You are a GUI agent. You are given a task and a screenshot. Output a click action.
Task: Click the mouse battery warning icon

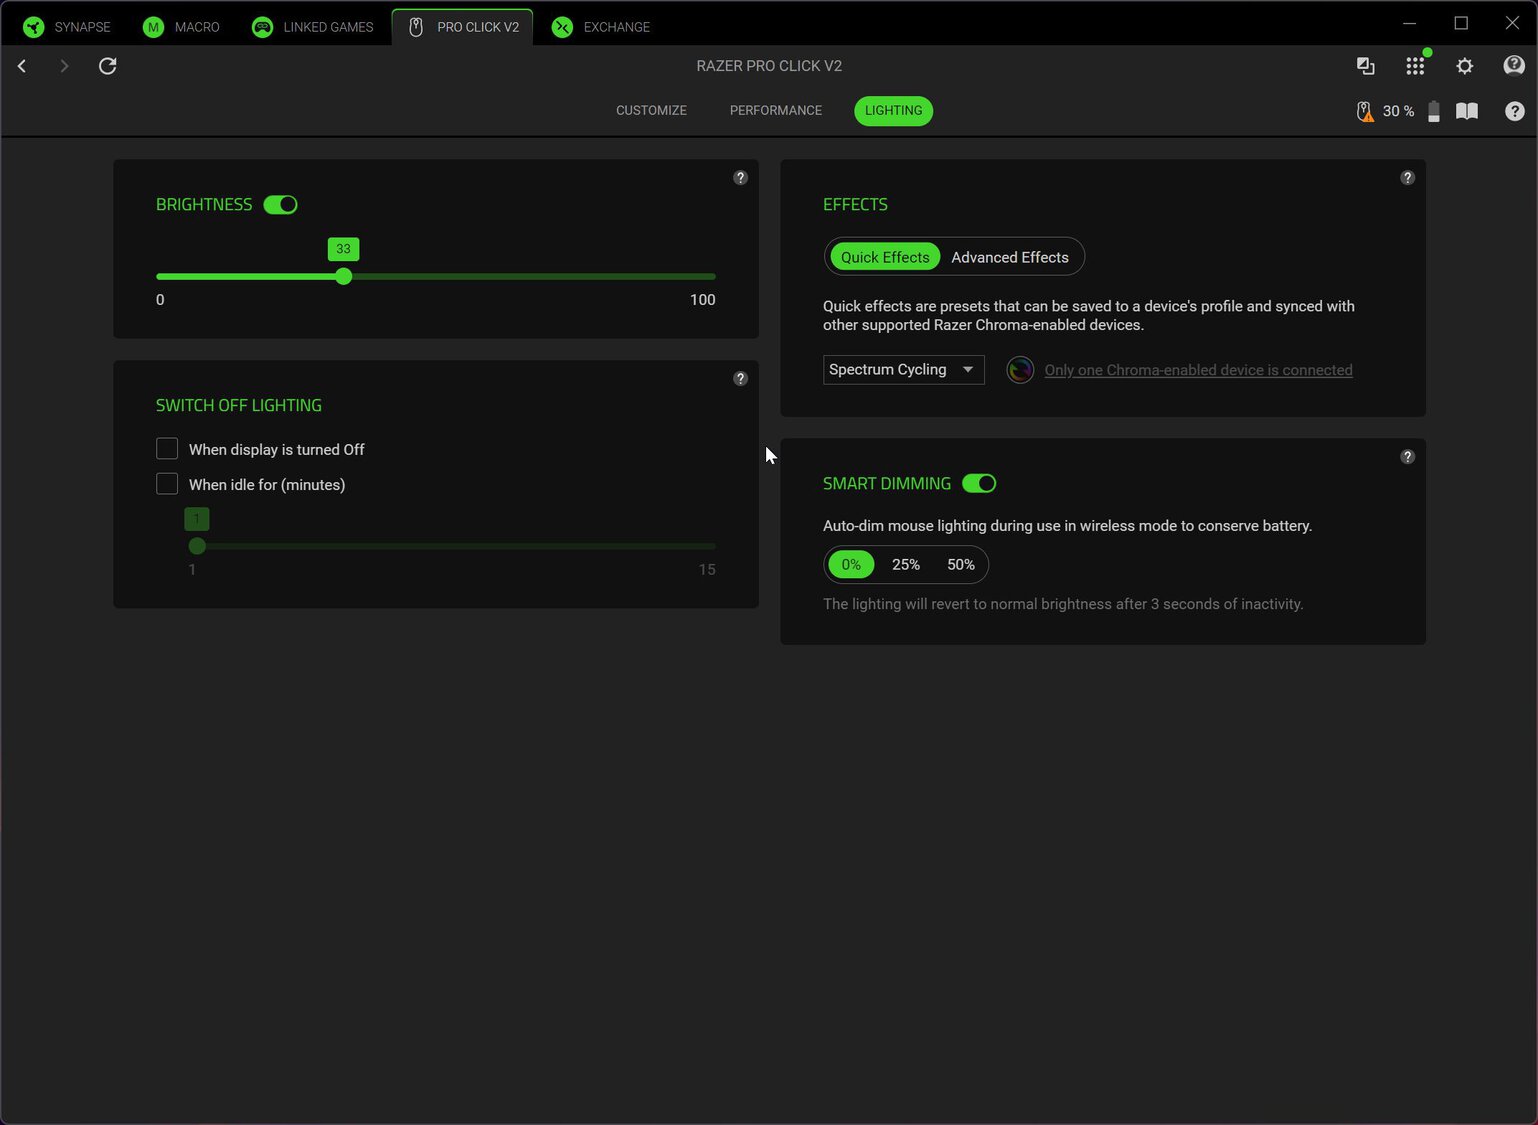coord(1365,111)
